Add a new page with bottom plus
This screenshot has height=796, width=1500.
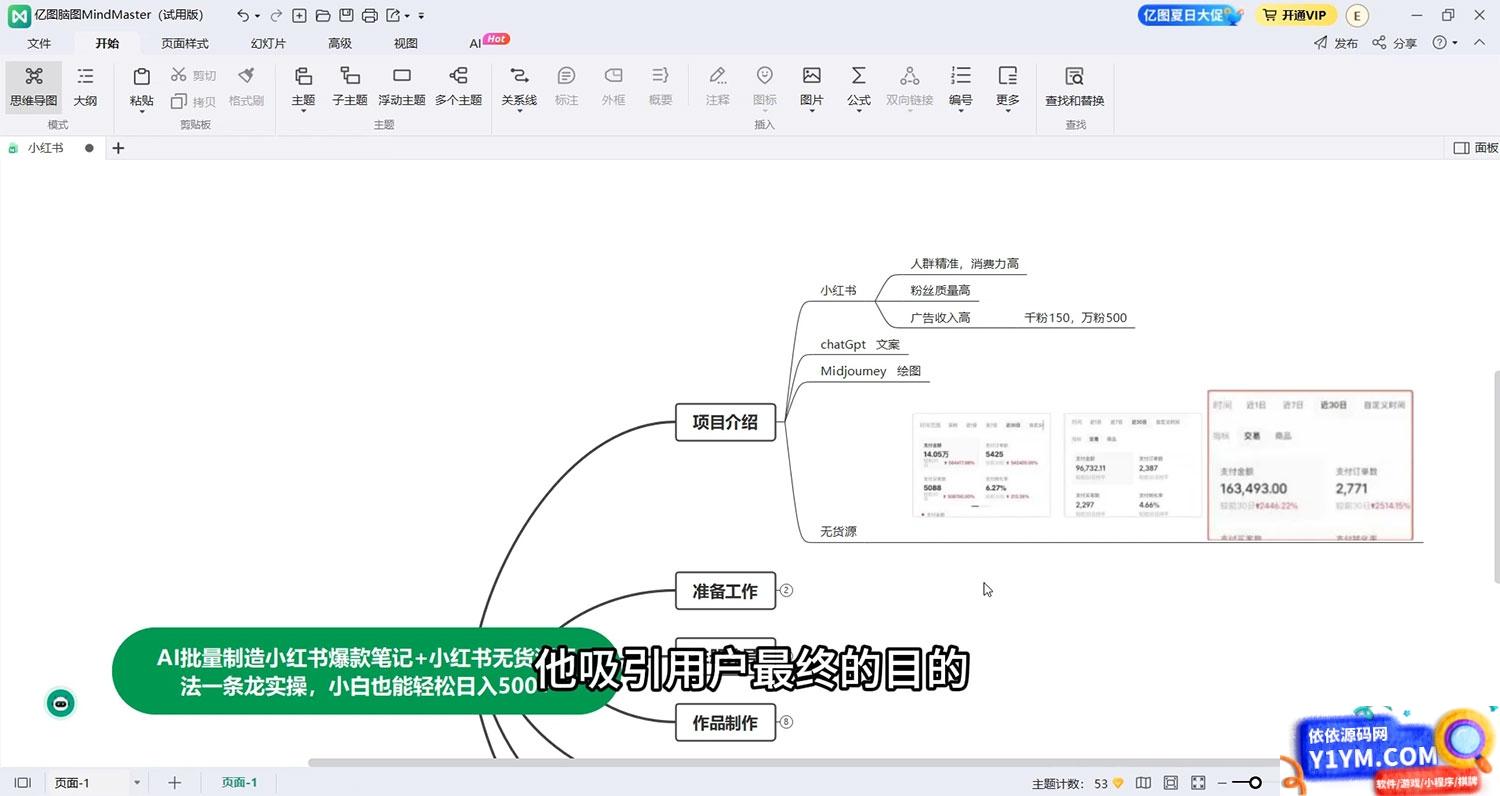point(174,783)
